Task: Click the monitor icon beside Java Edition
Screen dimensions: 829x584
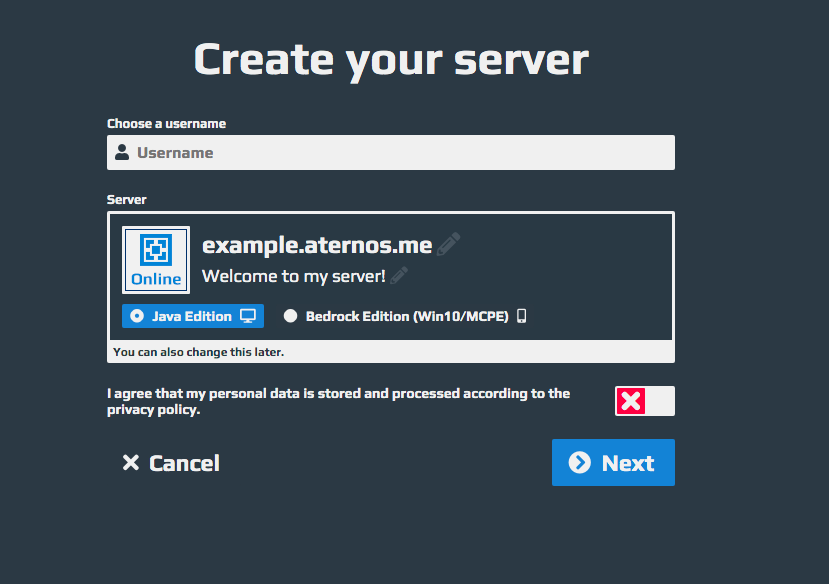Action: [248, 316]
